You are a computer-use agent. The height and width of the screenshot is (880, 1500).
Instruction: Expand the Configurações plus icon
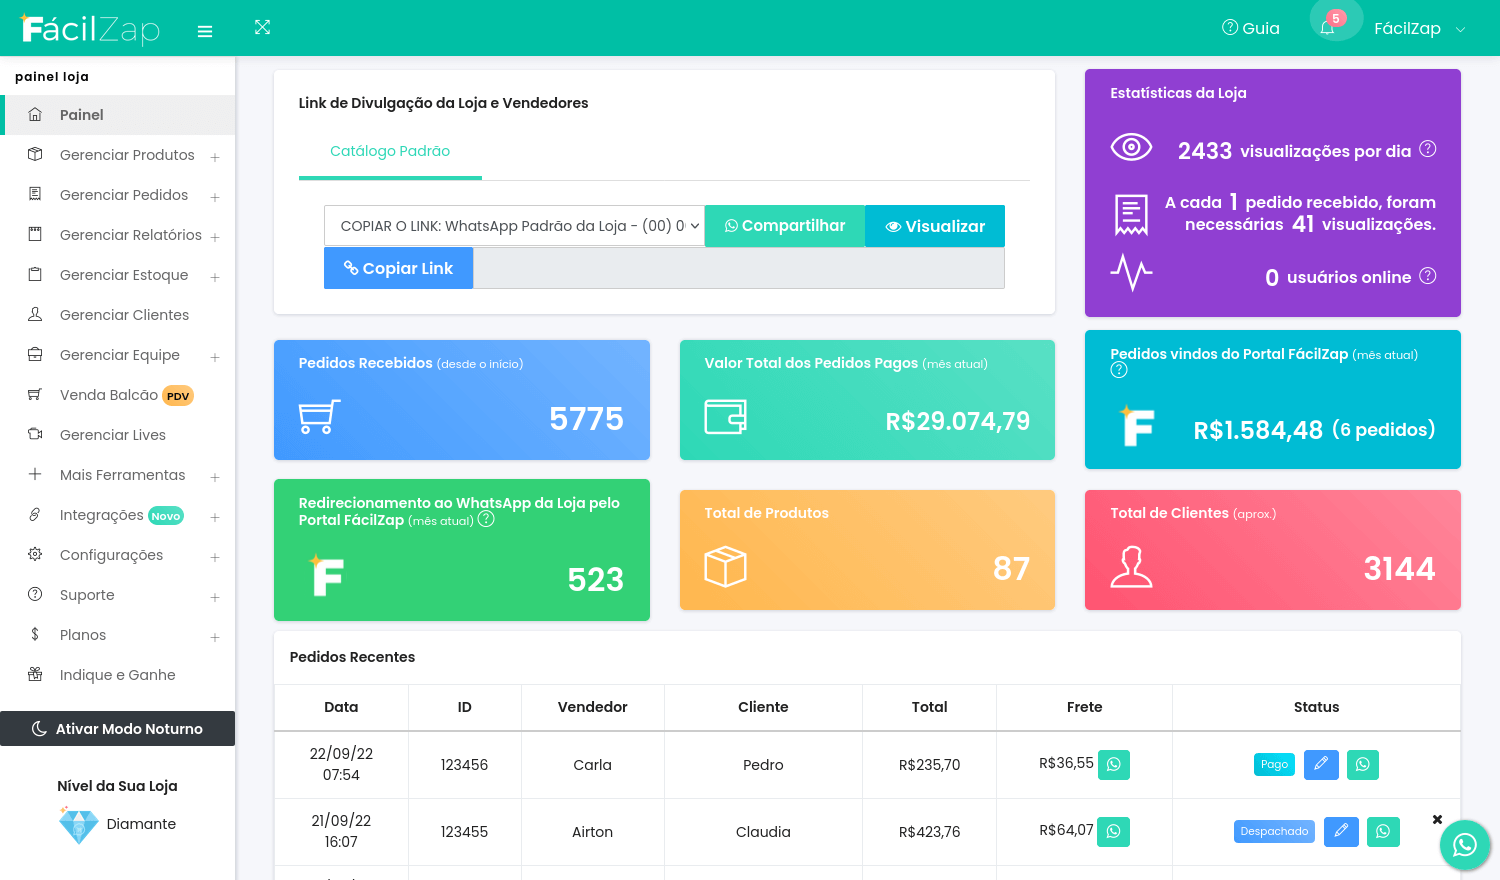(x=215, y=557)
